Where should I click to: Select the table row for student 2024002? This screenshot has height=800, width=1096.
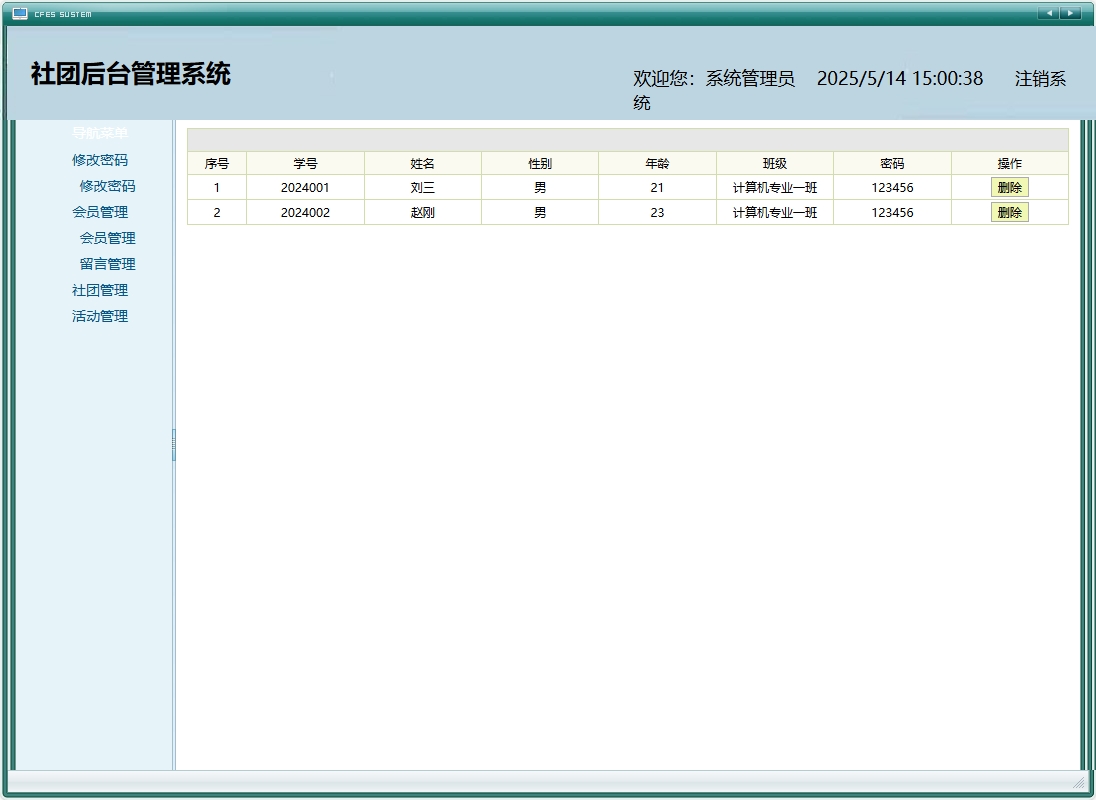pyautogui.click(x=540, y=212)
